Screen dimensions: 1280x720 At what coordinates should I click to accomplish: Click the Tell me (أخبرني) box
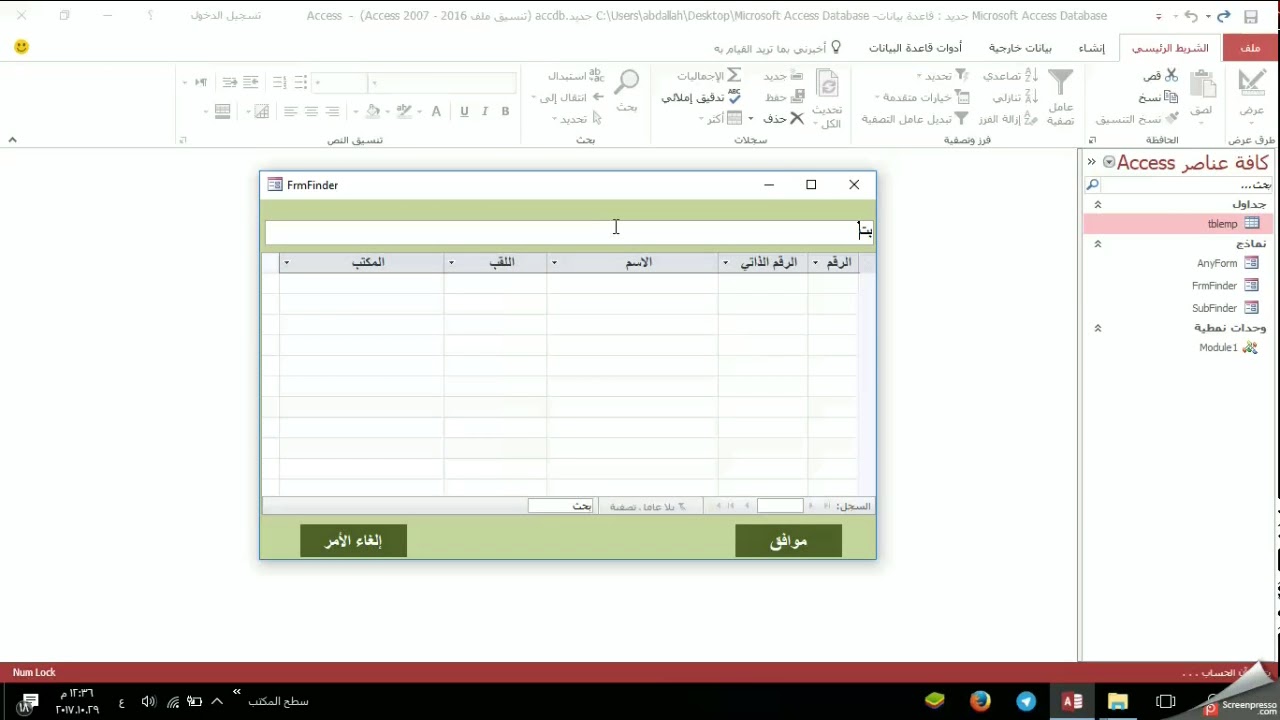777,48
